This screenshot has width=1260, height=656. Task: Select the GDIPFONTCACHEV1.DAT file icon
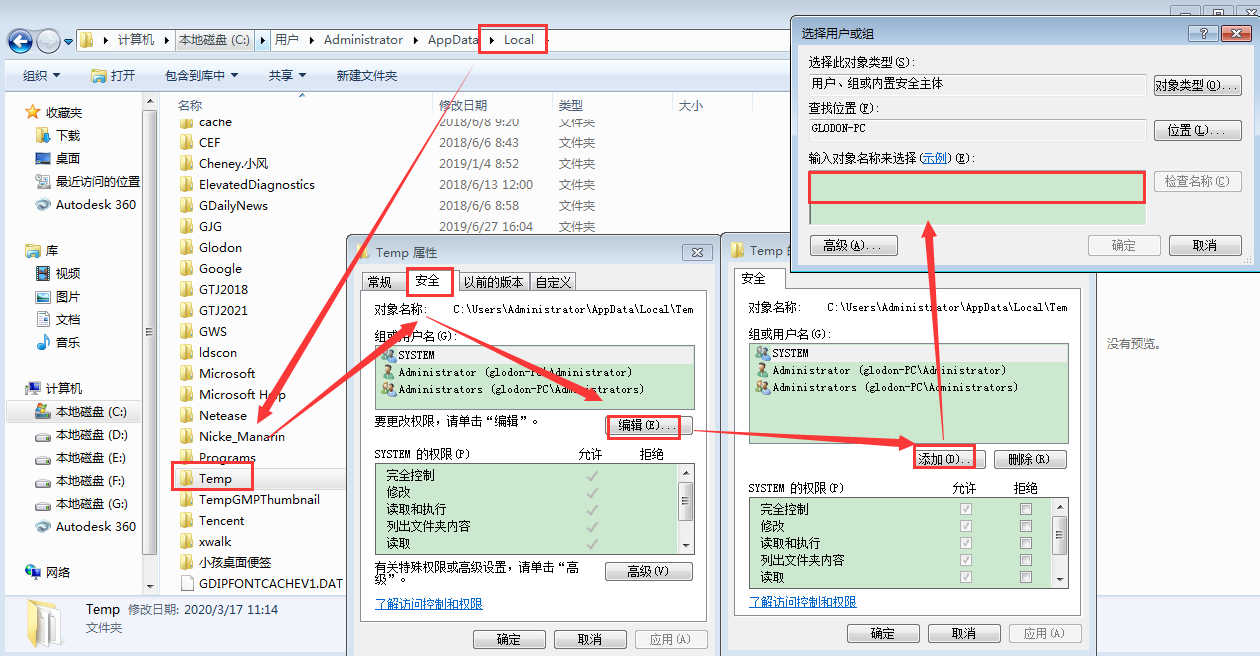coord(186,583)
